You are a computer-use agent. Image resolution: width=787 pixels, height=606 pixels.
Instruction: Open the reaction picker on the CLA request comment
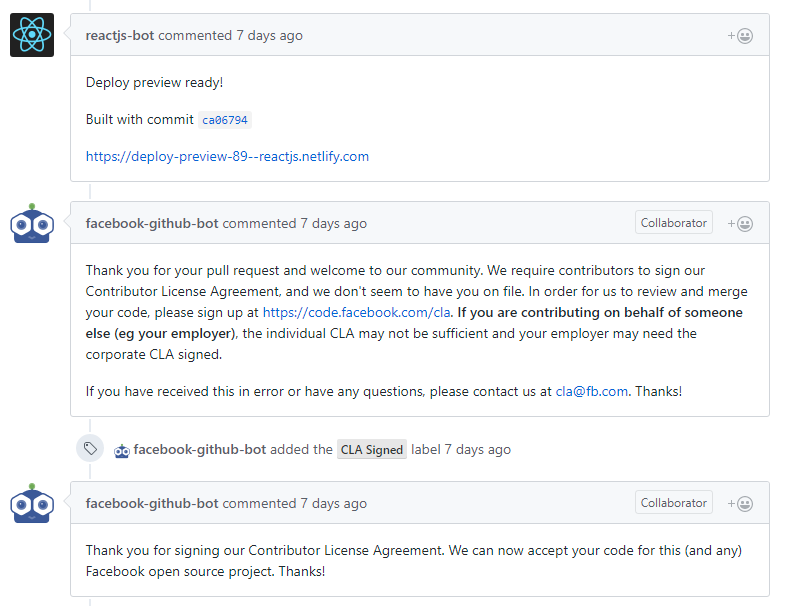[741, 224]
